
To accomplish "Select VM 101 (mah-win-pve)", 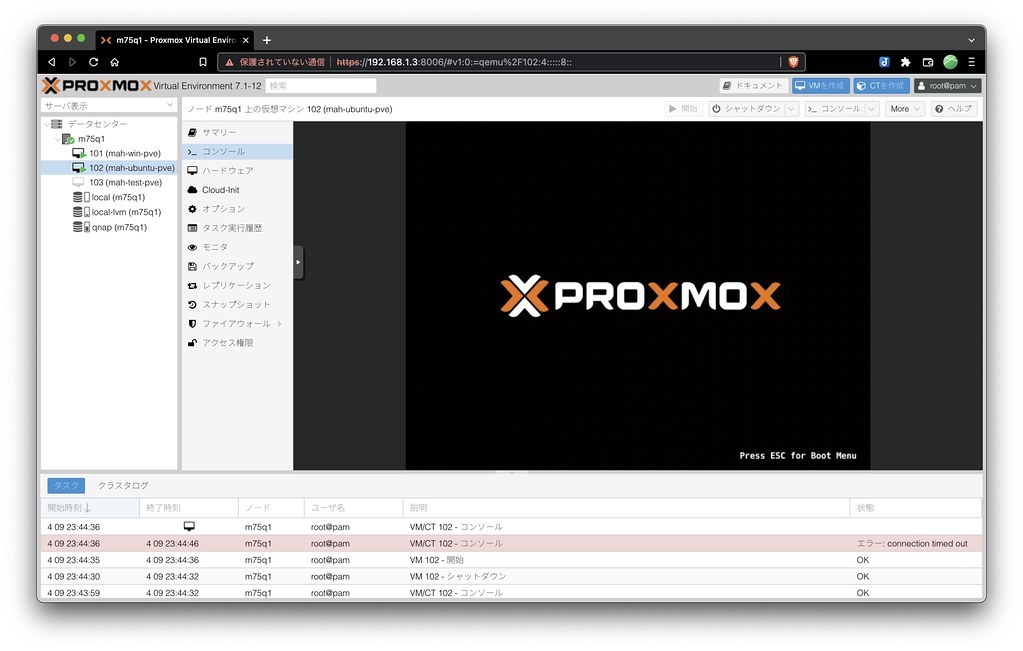I will (125, 153).
